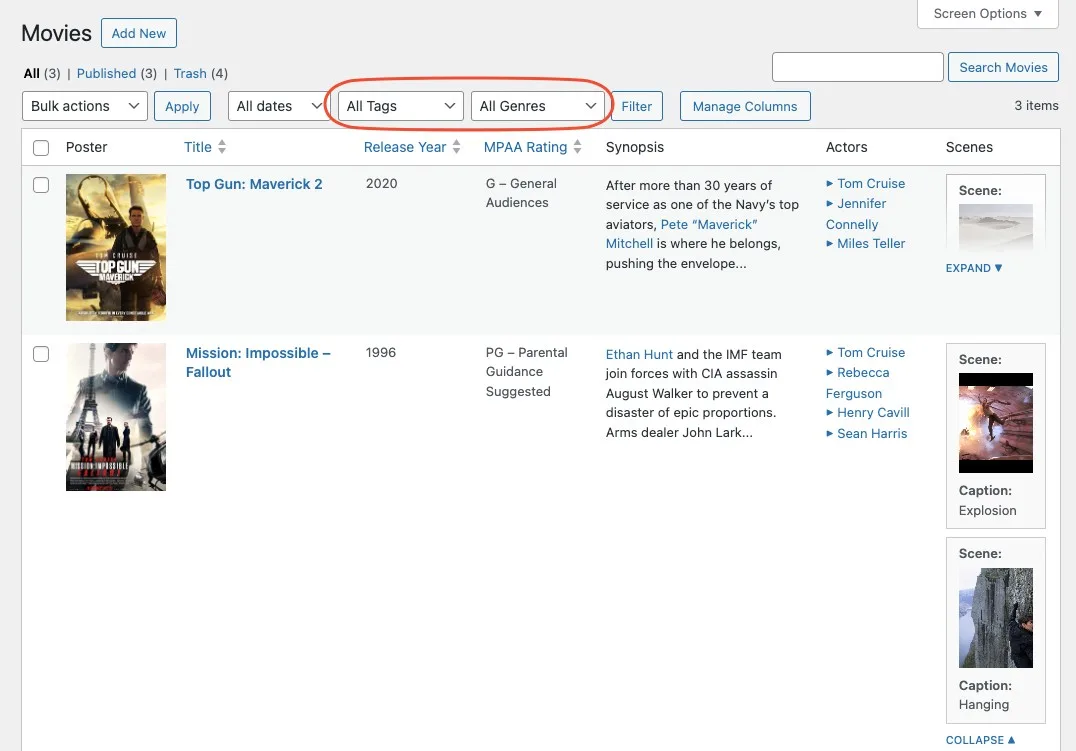Click the Release Year sort arrows icon

click(x=456, y=147)
